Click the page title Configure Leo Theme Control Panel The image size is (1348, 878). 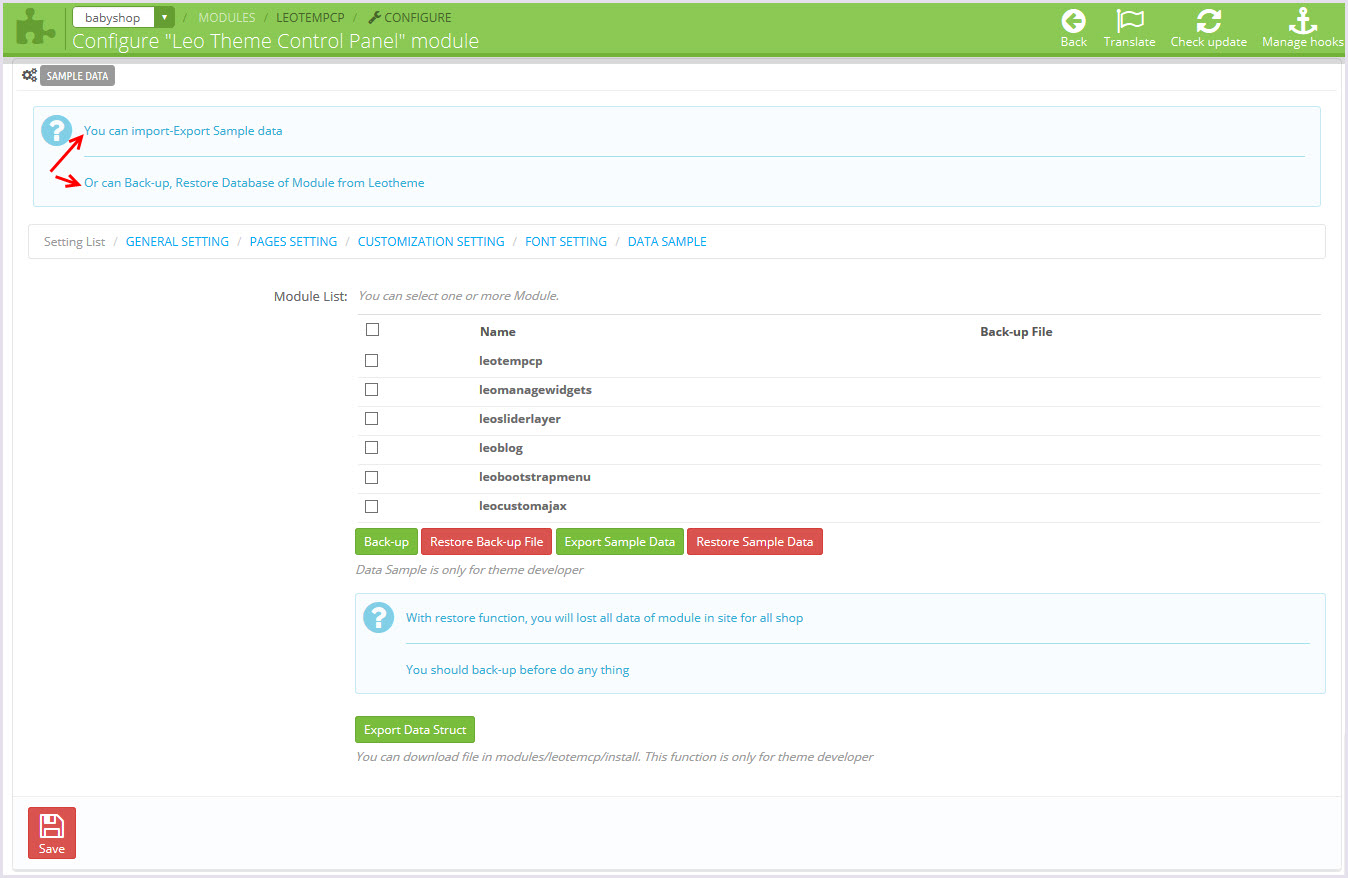coord(275,41)
